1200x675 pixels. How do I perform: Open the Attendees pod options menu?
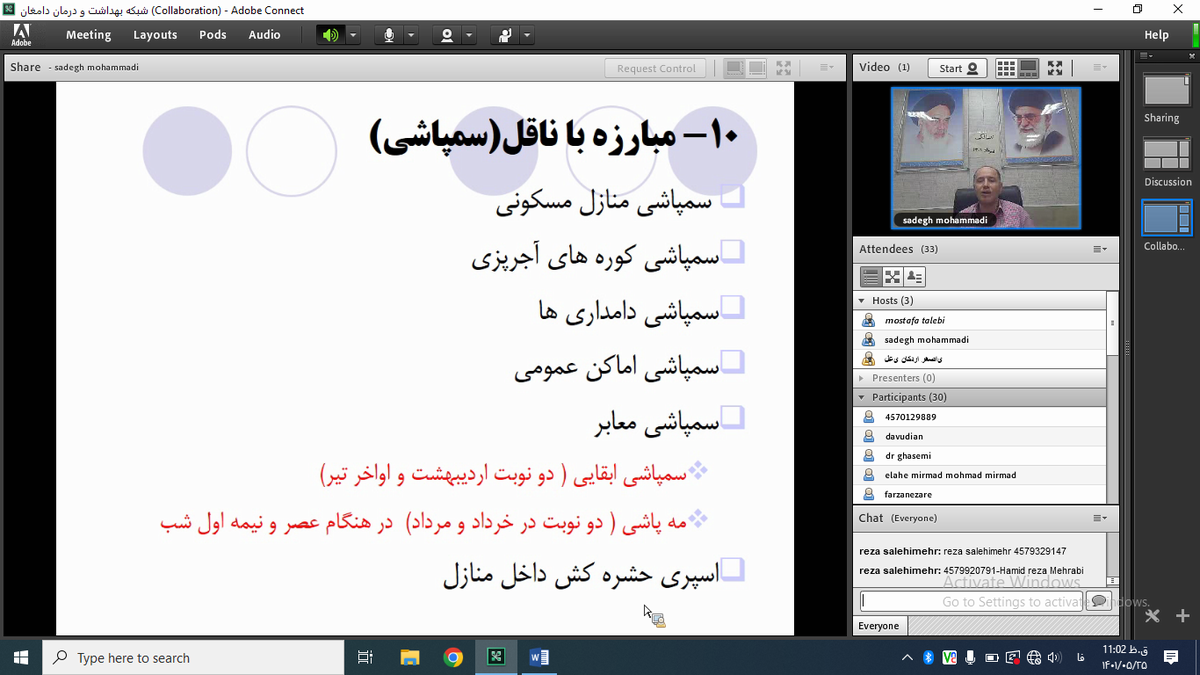1099,249
